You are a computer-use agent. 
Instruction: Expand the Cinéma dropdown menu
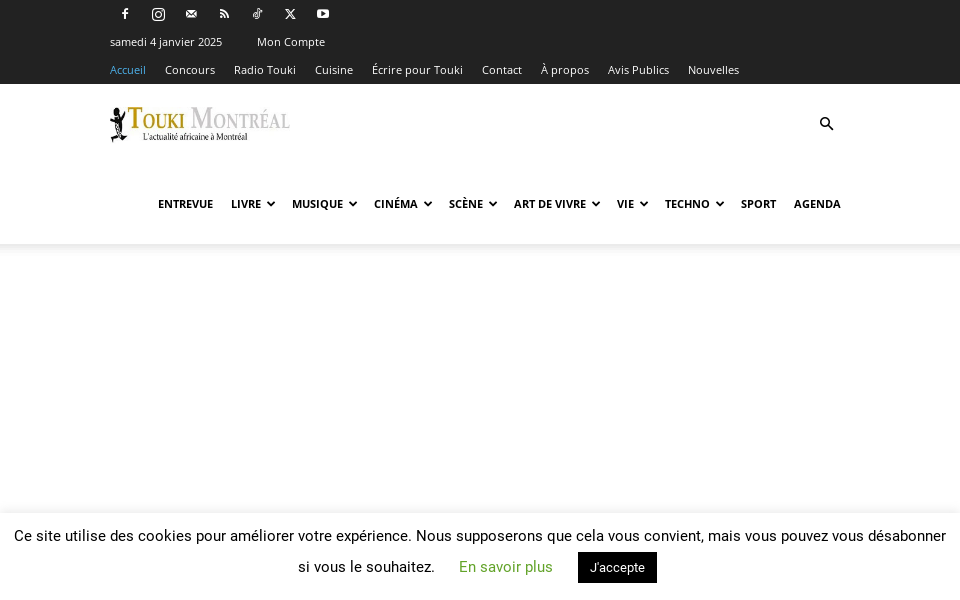pos(402,204)
